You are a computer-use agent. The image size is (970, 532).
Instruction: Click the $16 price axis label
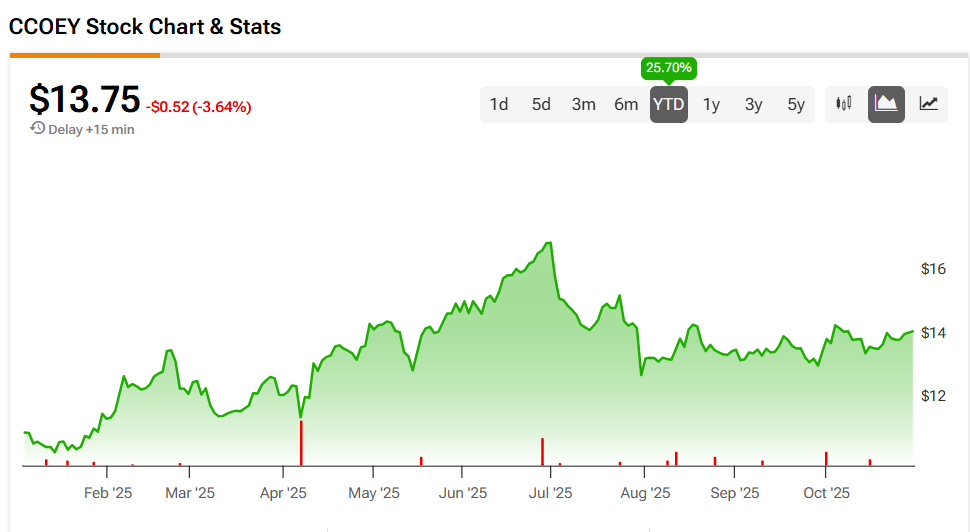(x=933, y=269)
